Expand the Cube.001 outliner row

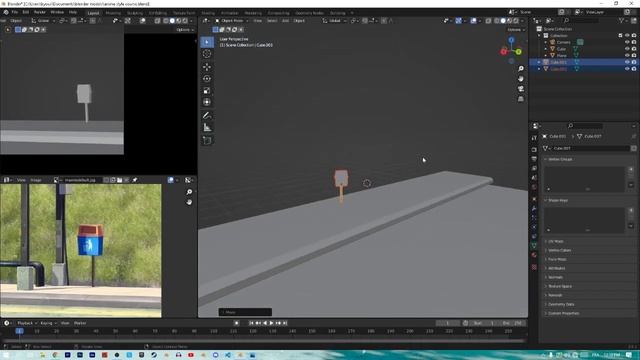tap(539, 62)
